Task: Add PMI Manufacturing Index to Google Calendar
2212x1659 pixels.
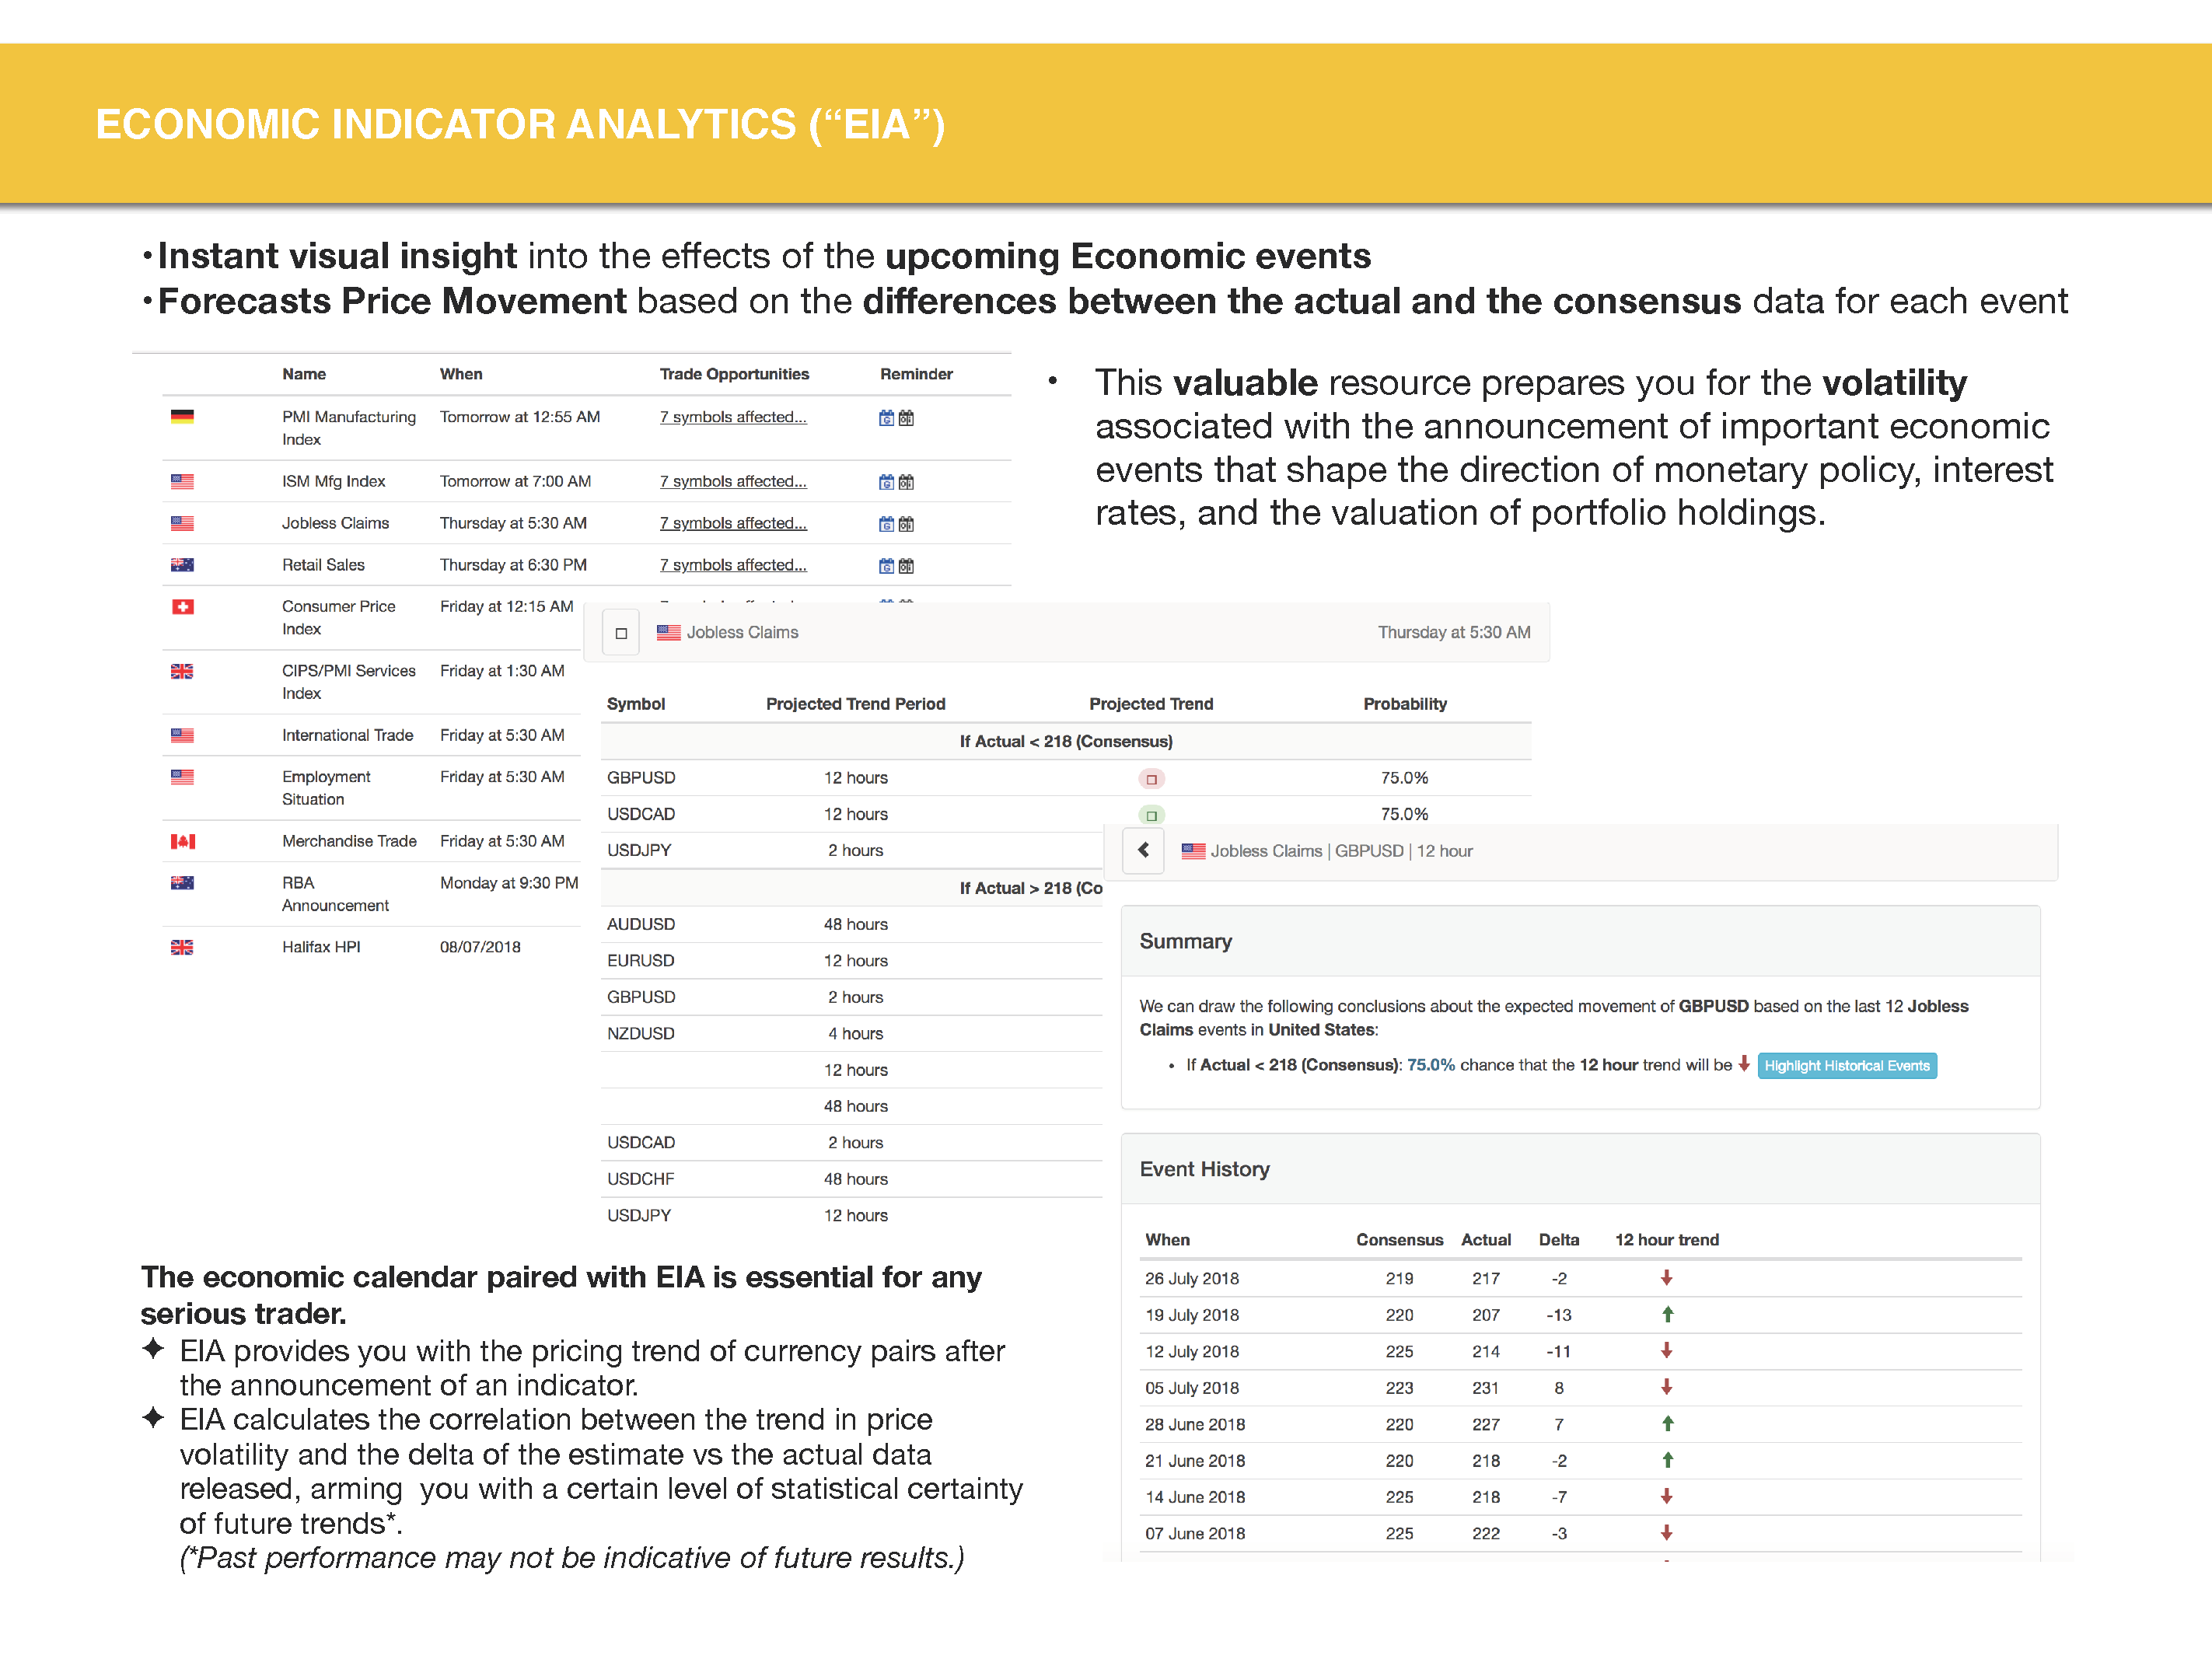Action: [886, 418]
